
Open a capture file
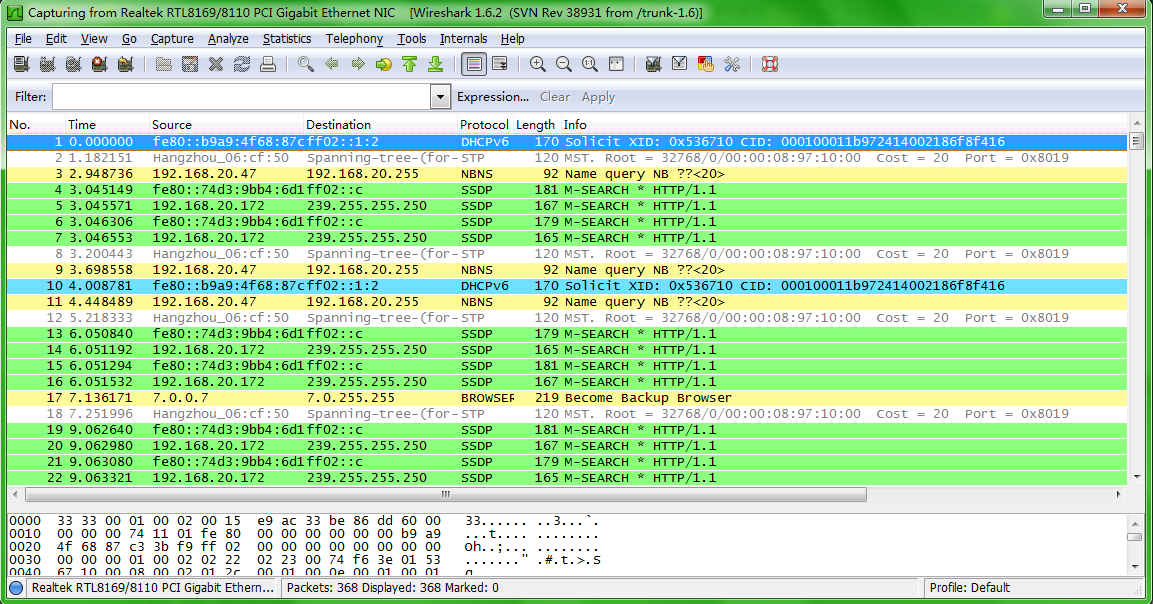(163, 65)
